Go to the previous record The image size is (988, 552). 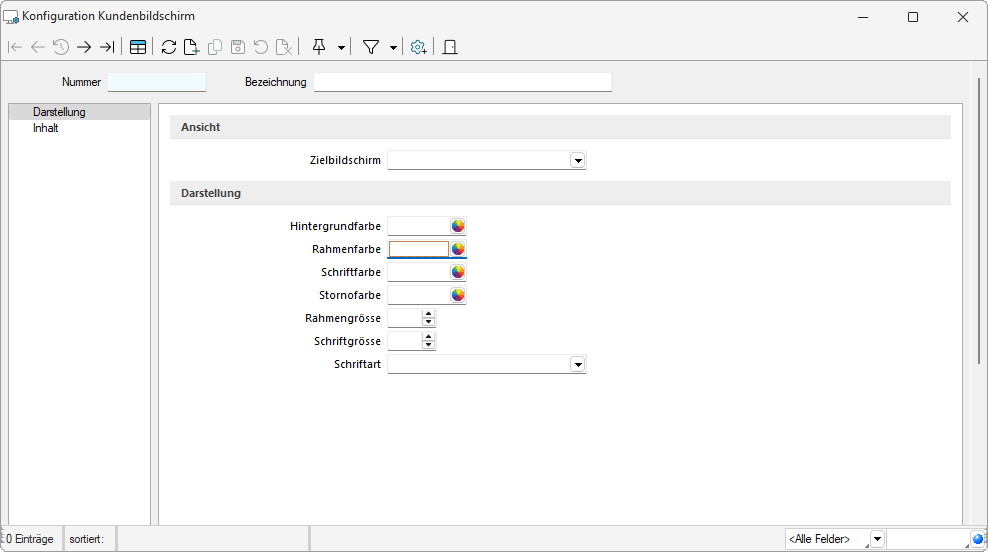pyautogui.click(x=38, y=47)
